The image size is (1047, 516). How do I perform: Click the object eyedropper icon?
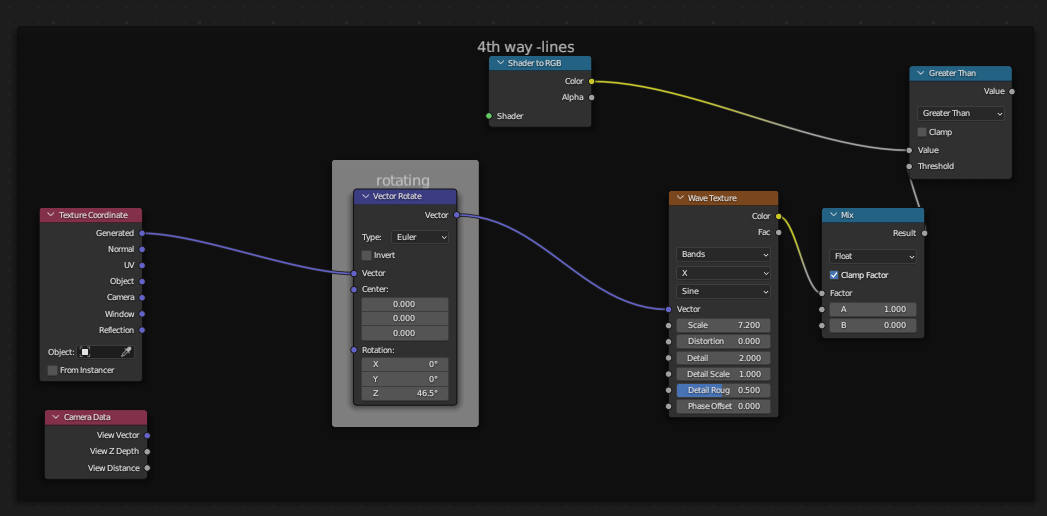[125, 352]
